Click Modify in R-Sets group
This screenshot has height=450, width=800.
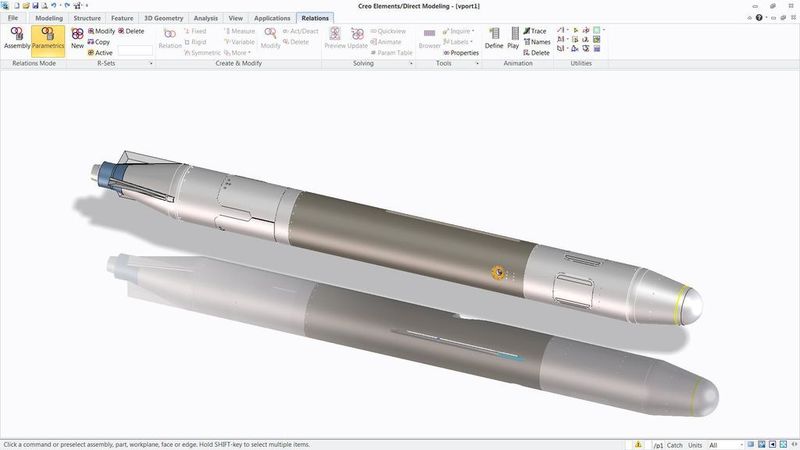pyautogui.click(x=100, y=31)
